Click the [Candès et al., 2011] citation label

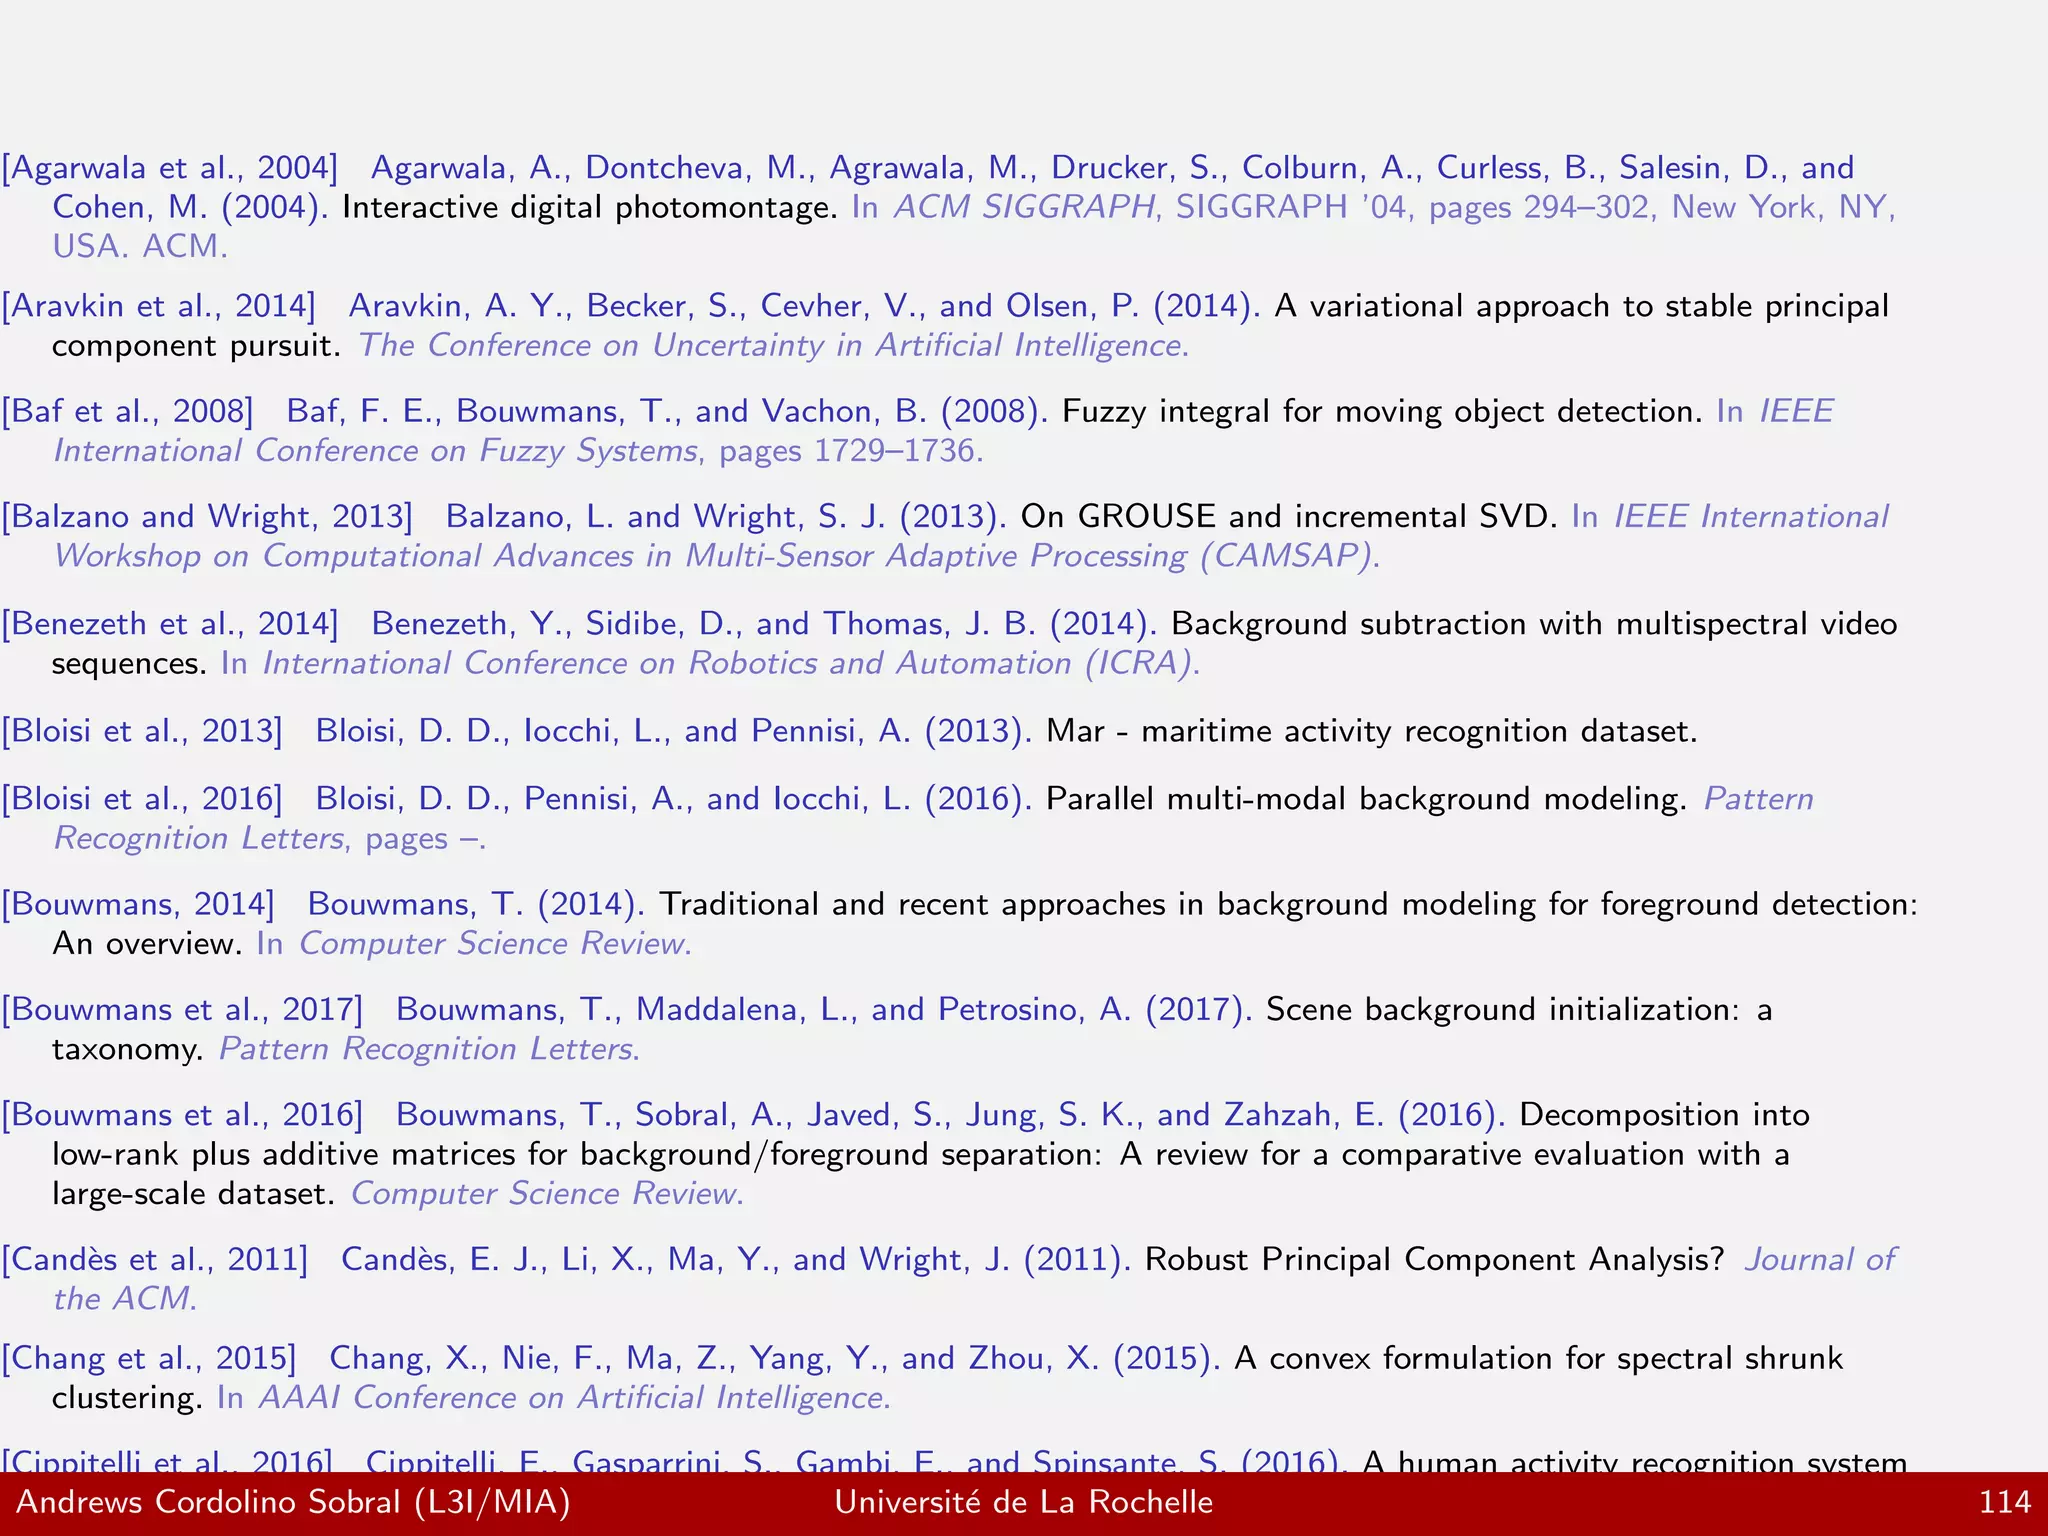point(155,1260)
